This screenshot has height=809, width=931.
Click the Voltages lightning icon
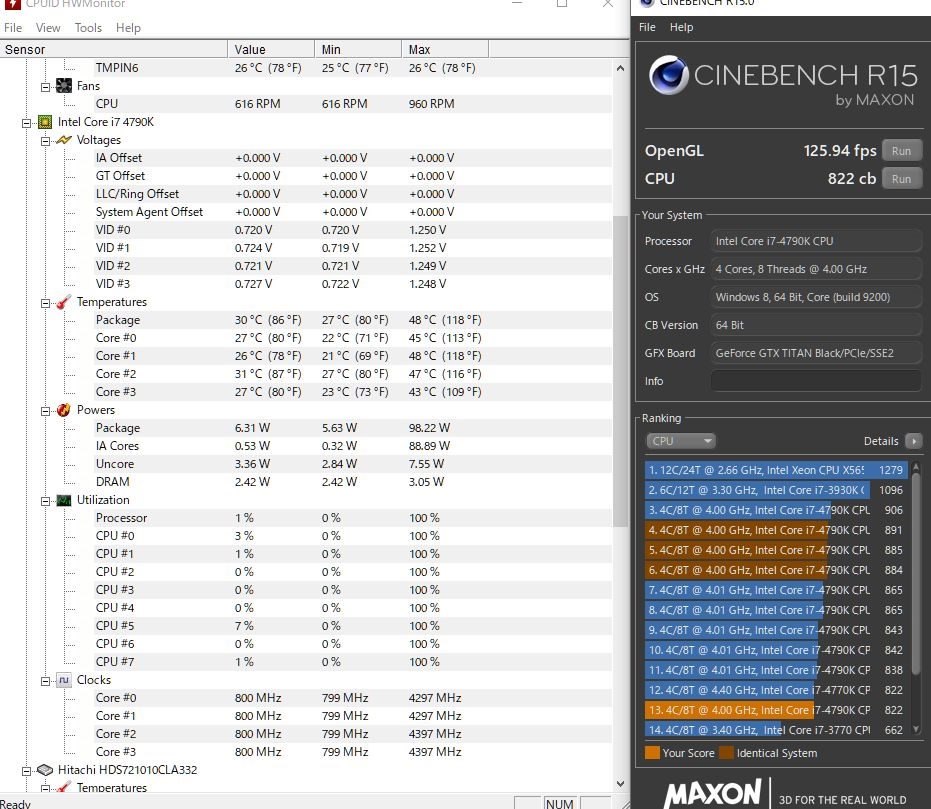click(64, 140)
